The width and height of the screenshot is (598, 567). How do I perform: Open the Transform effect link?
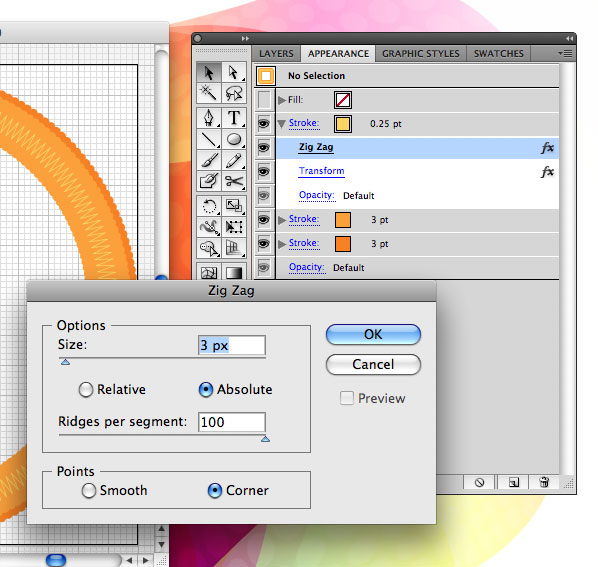[322, 171]
